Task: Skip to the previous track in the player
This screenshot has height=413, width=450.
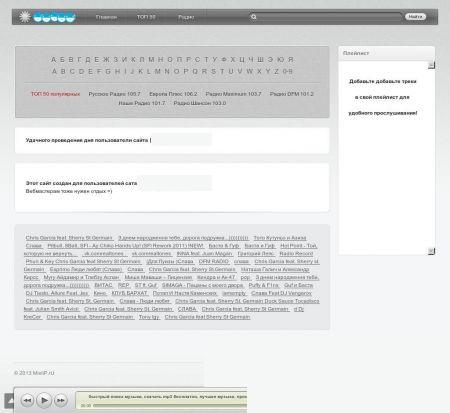Action: (27, 400)
